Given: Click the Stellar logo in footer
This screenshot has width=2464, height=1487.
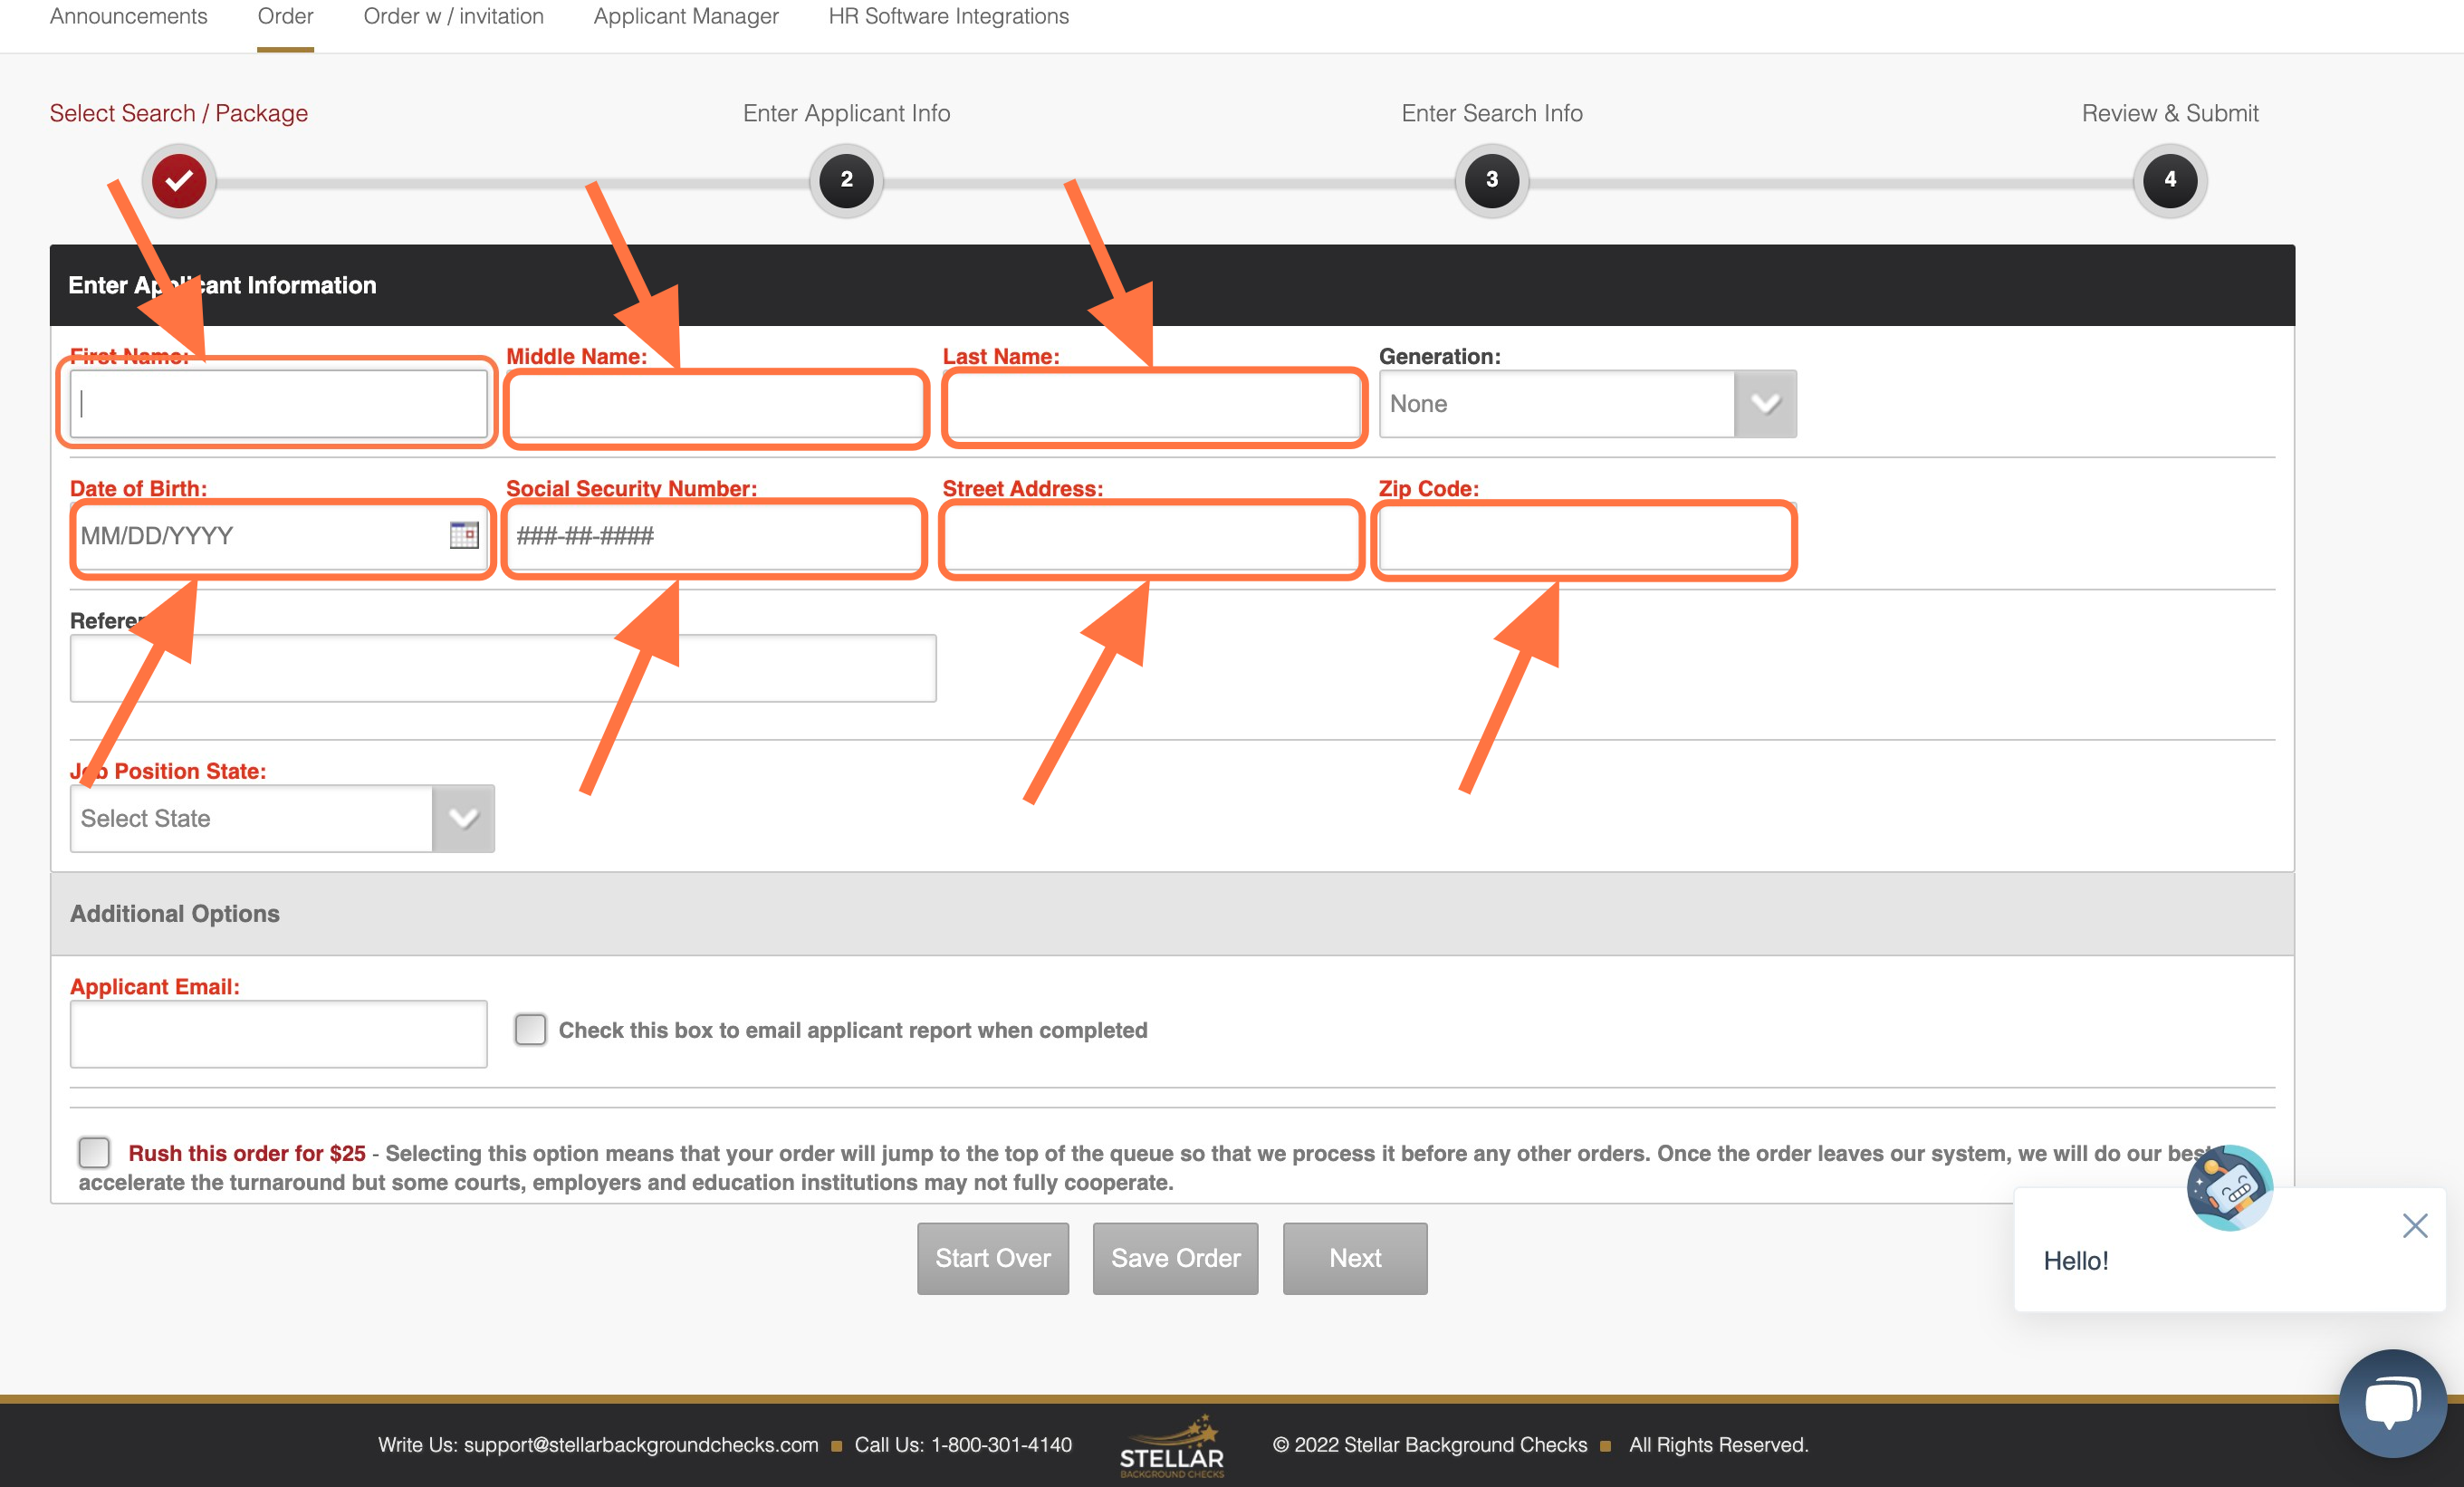Looking at the screenshot, I should pyautogui.click(x=1171, y=1446).
